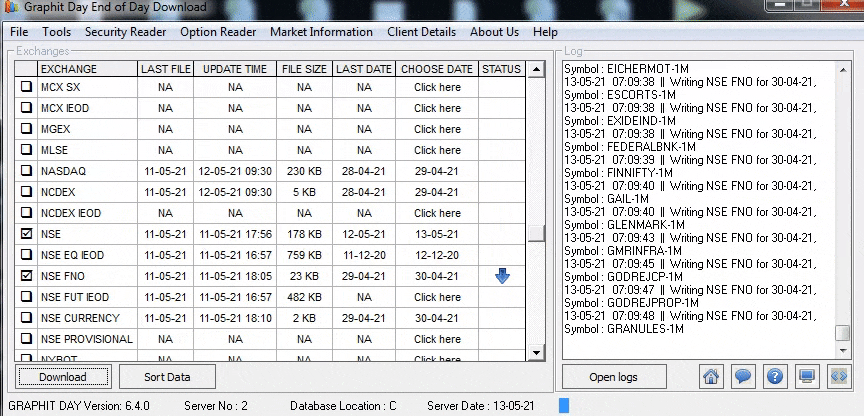Click the monitor screen icon button
Image resolution: width=864 pixels, height=416 pixels.
pyautogui.click(x=807, y=376)
